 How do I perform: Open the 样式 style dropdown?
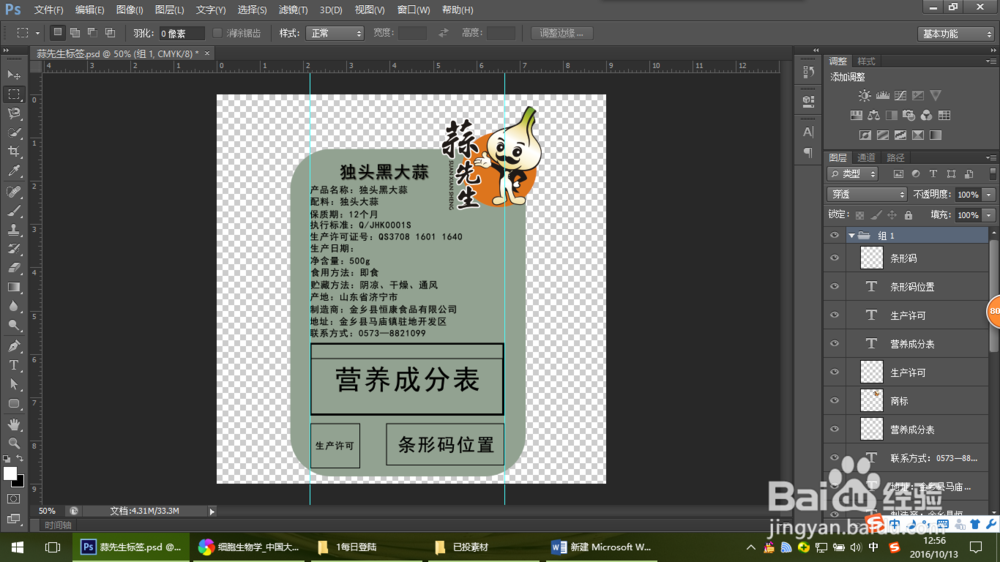click(335, 33)
